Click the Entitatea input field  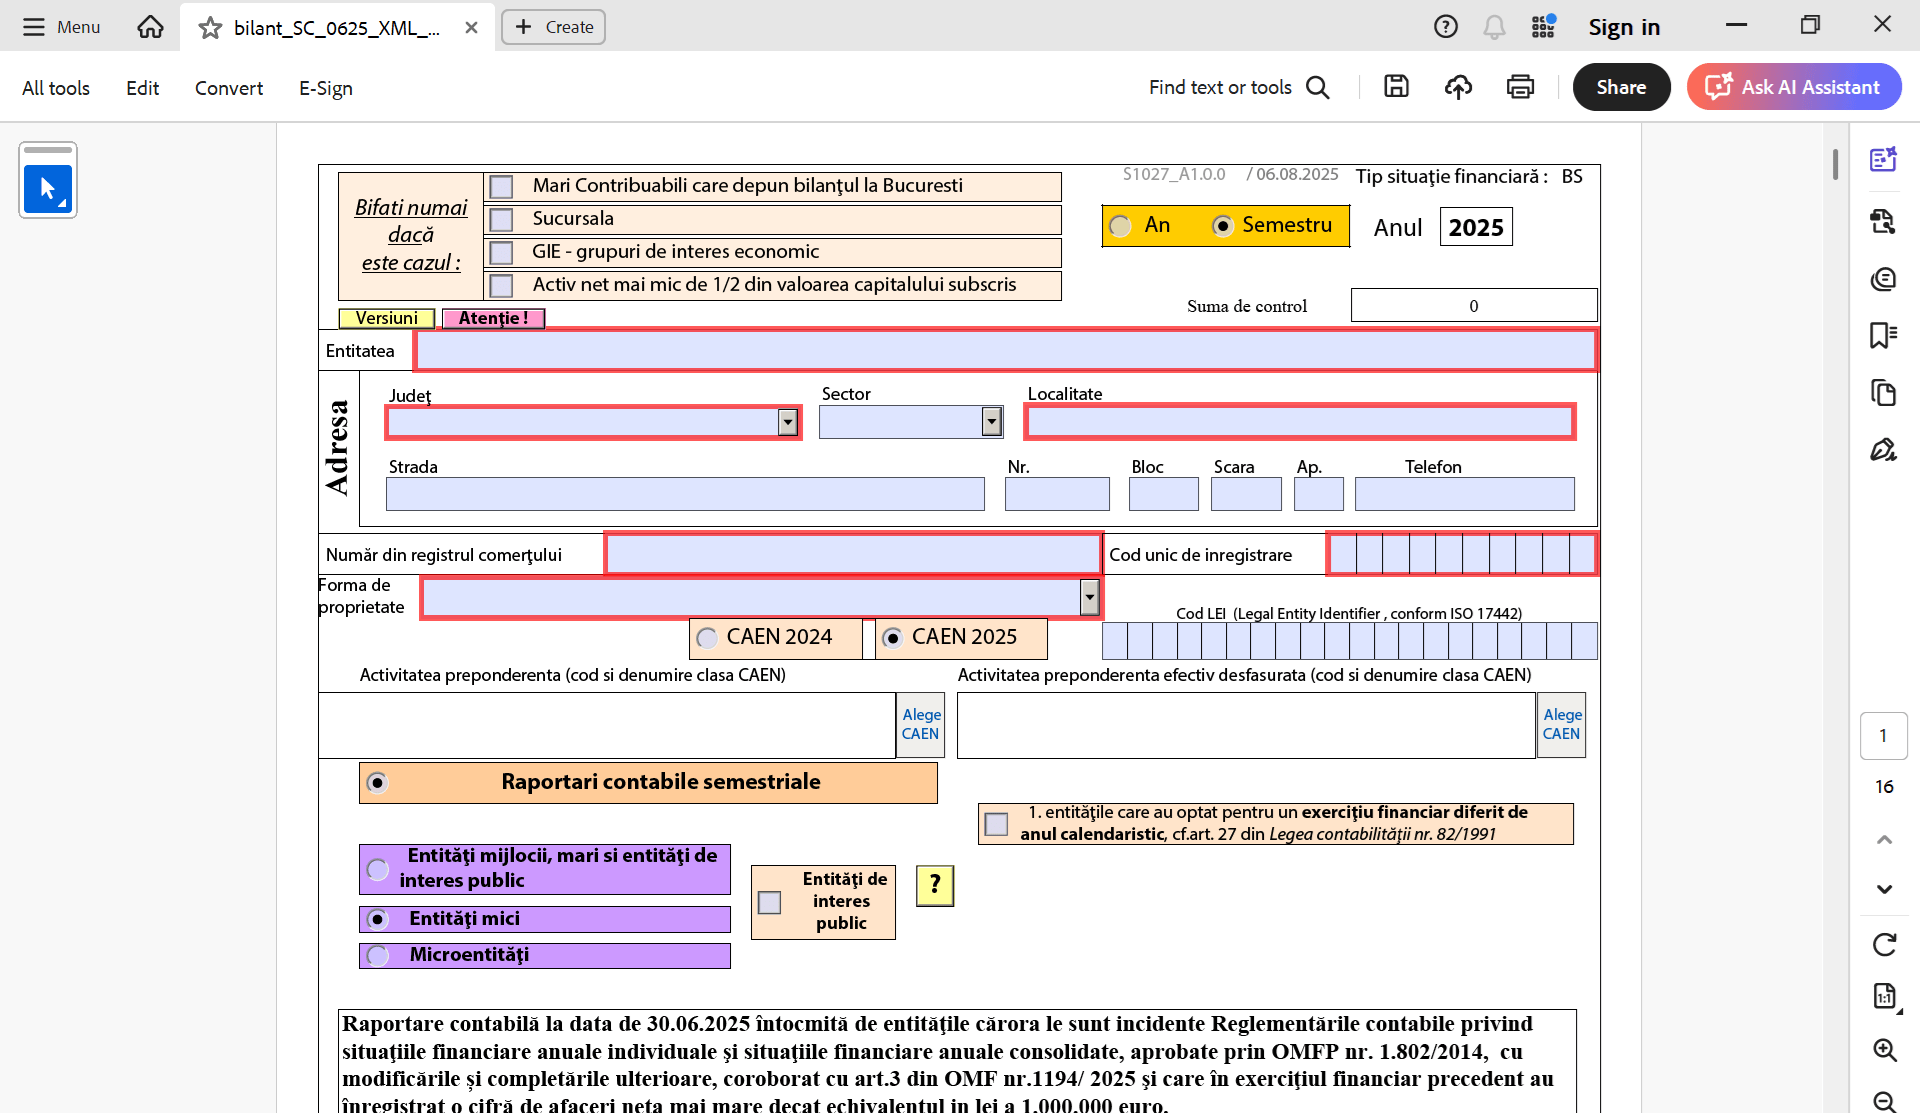pyautogui.click(x=1000, y=350)
